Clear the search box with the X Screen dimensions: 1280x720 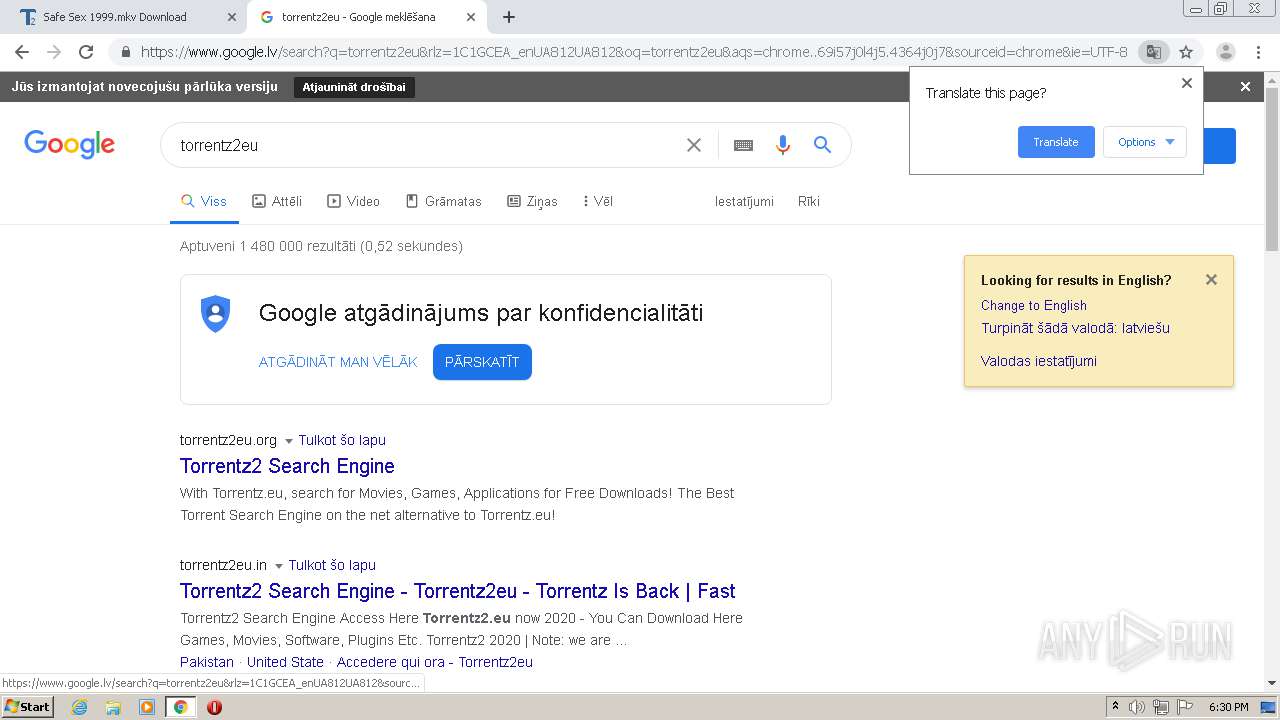coord(694,145)
